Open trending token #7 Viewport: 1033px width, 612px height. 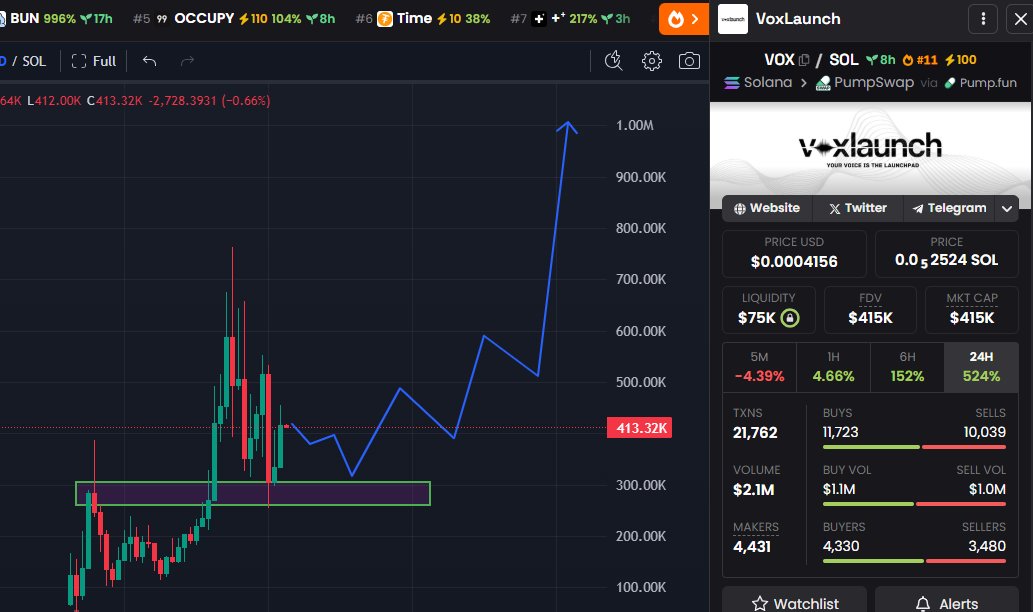pyautogui.click(x=571, y=18)
